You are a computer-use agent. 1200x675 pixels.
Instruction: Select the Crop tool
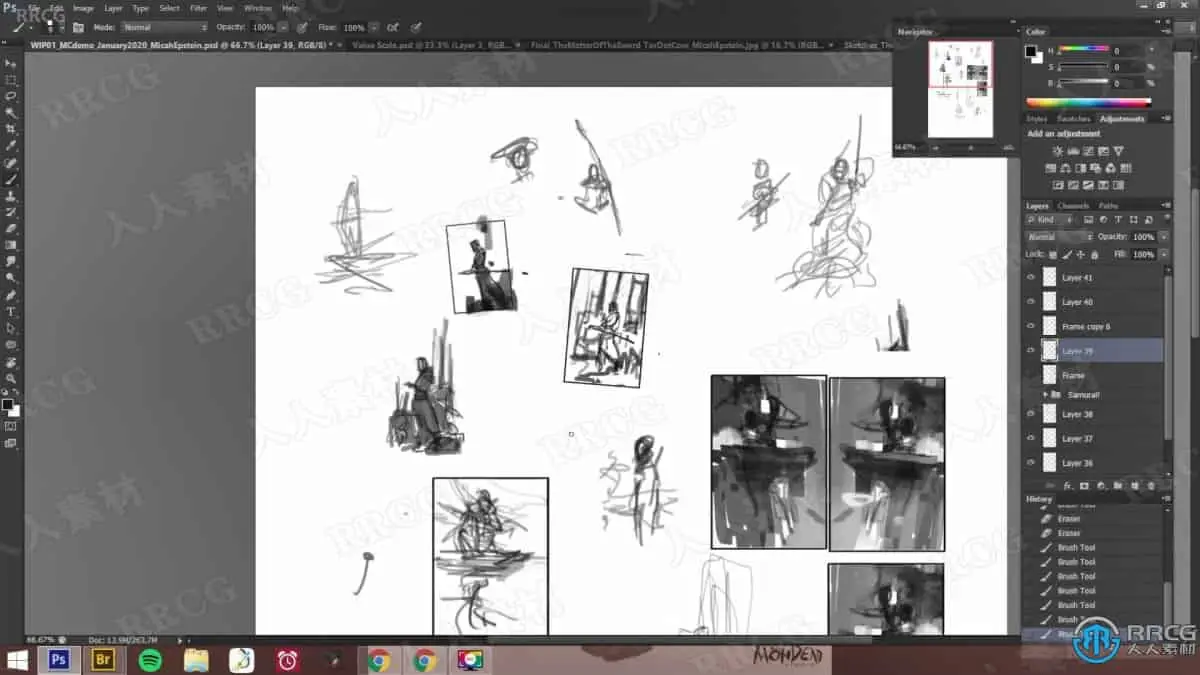coord(11,130)
